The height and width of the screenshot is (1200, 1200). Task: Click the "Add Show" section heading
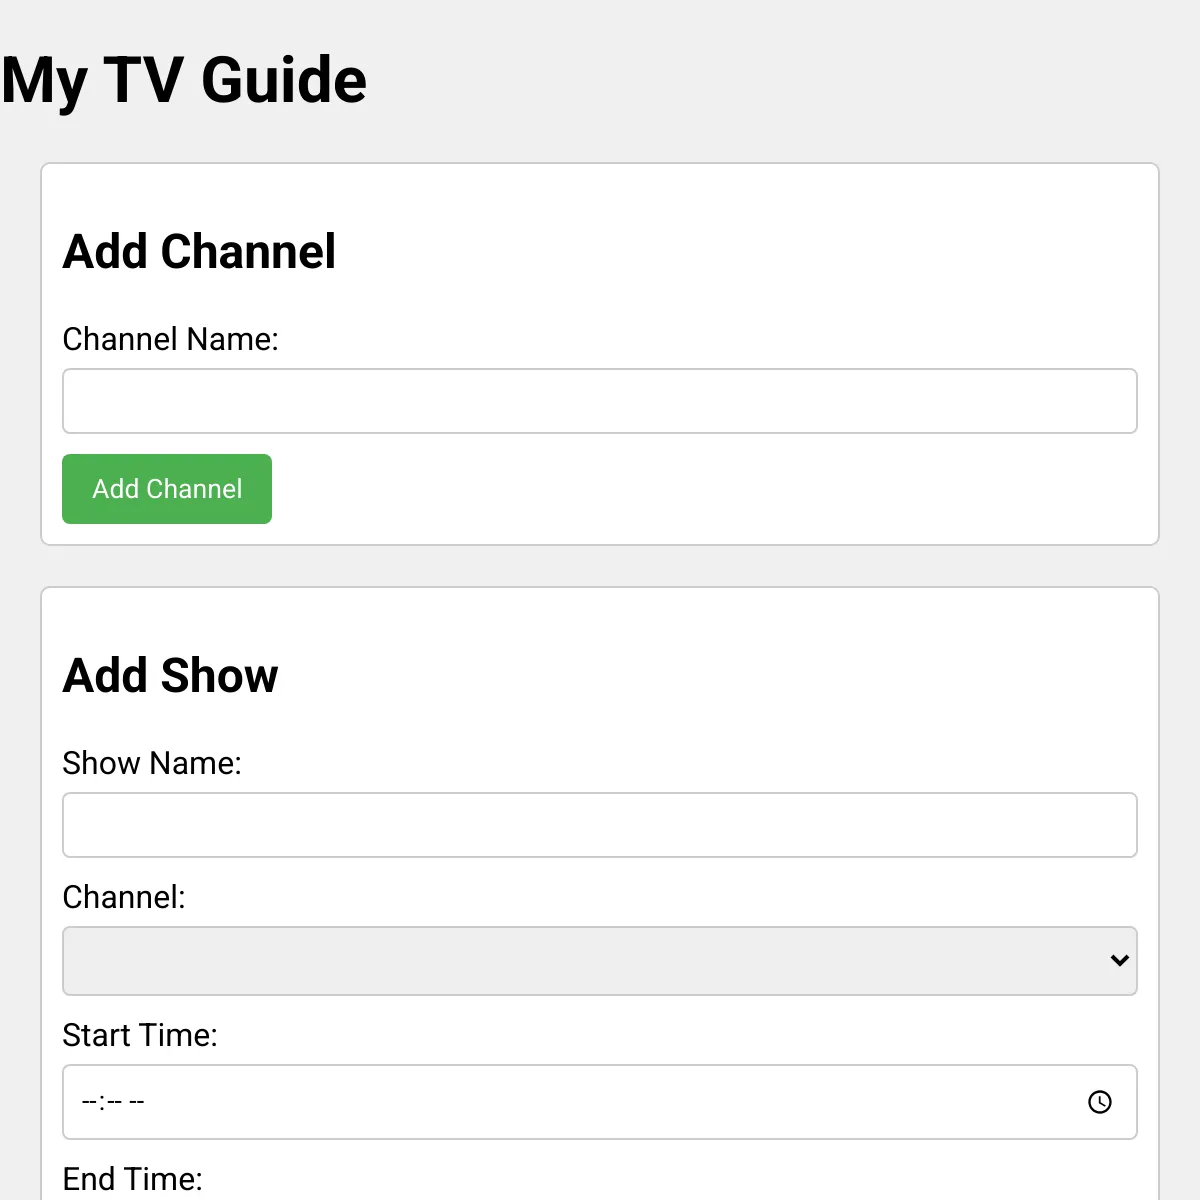click(x=170, y=676)
